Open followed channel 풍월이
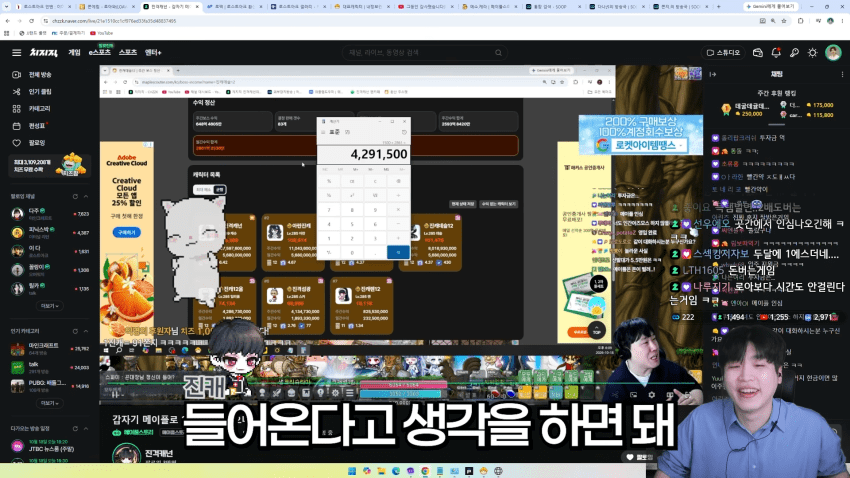This screenshot has height=478, width=850. click(50, 270)
